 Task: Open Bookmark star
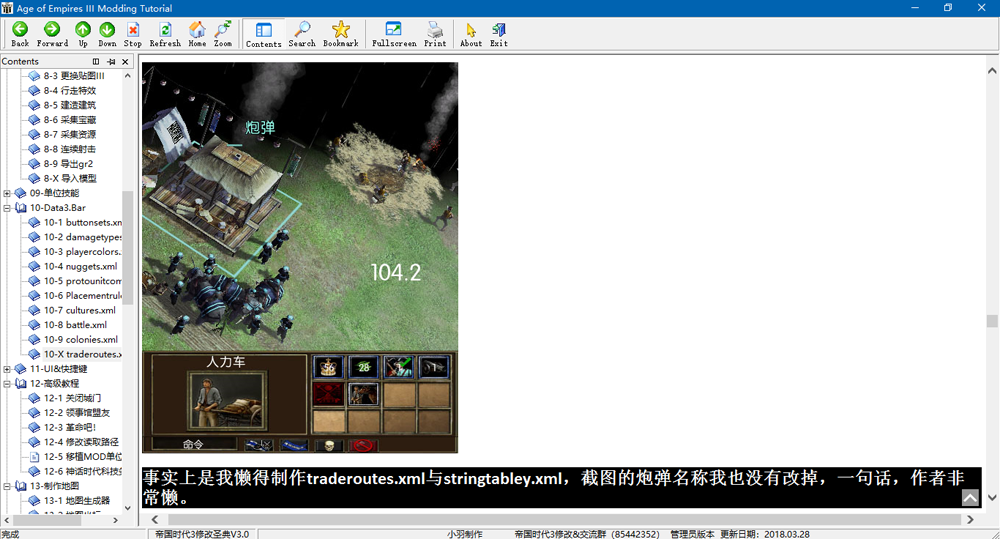[x=341, y=34]
